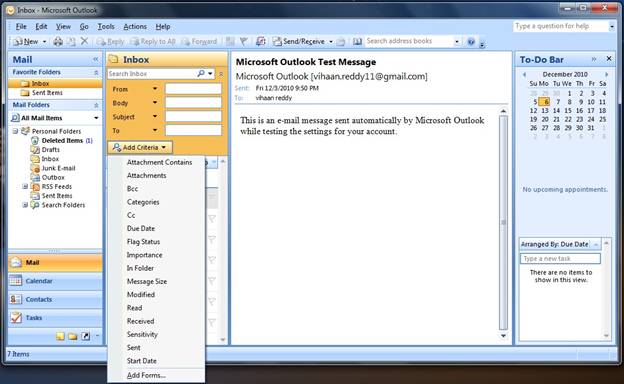Image resolution: width=624 pixels, height=384 pixels.
Task: Open the Address Book icon
Action: click(357, 41)
